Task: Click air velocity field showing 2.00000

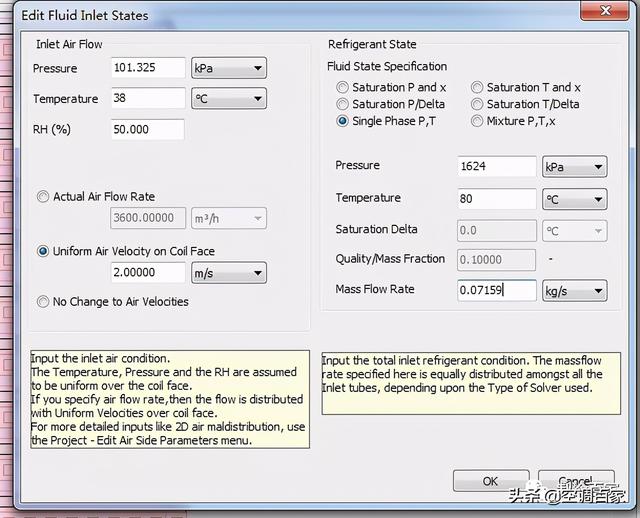Action: click(148, 272)
